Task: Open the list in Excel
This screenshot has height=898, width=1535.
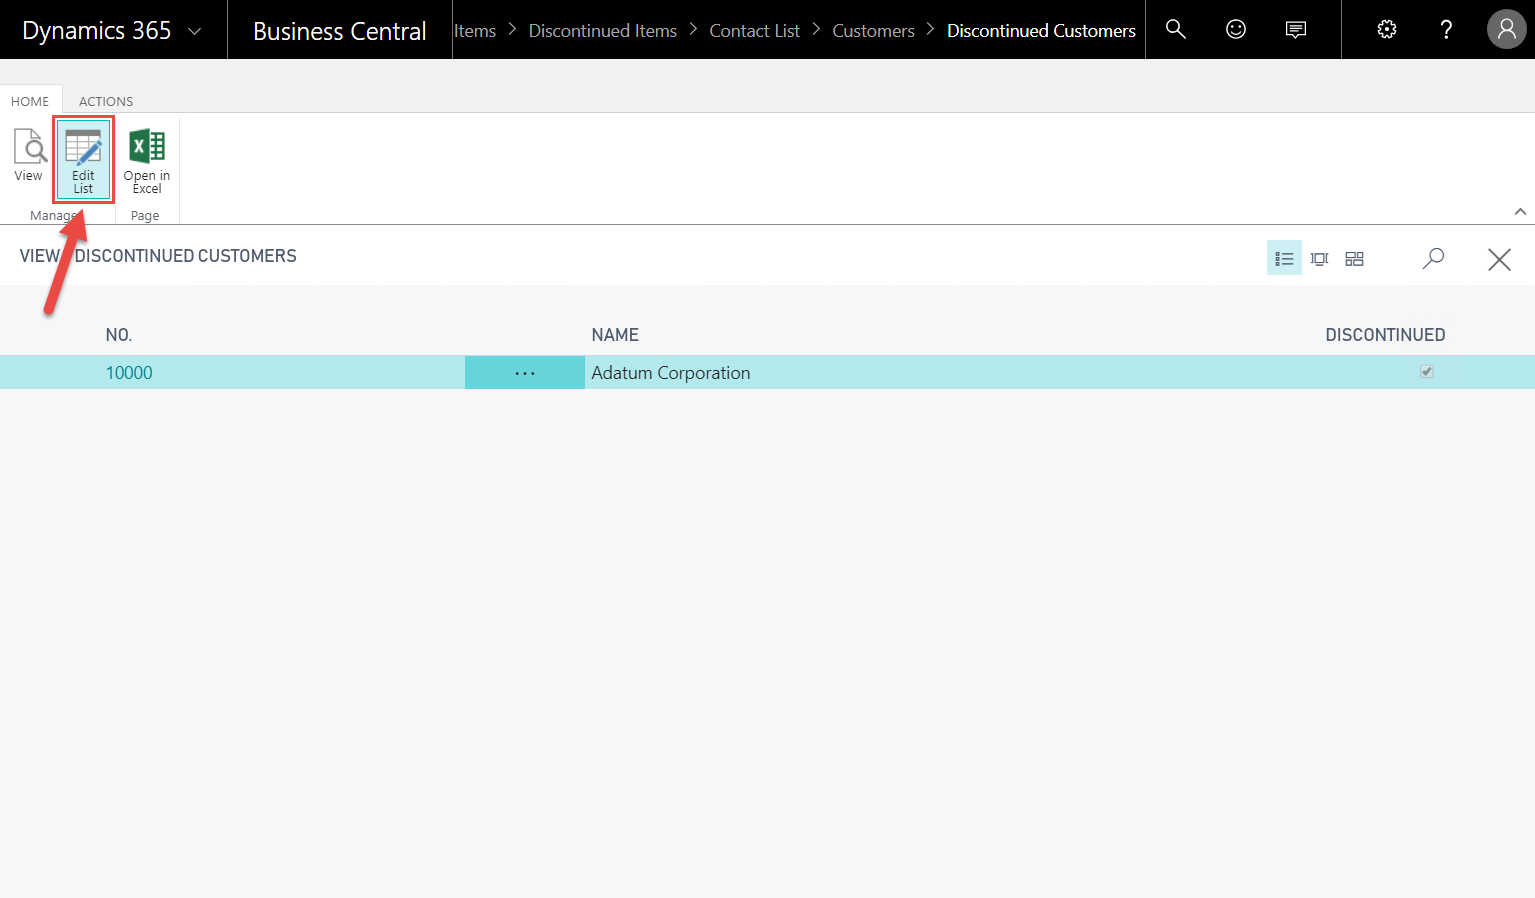Action: (x=147, y=160)
